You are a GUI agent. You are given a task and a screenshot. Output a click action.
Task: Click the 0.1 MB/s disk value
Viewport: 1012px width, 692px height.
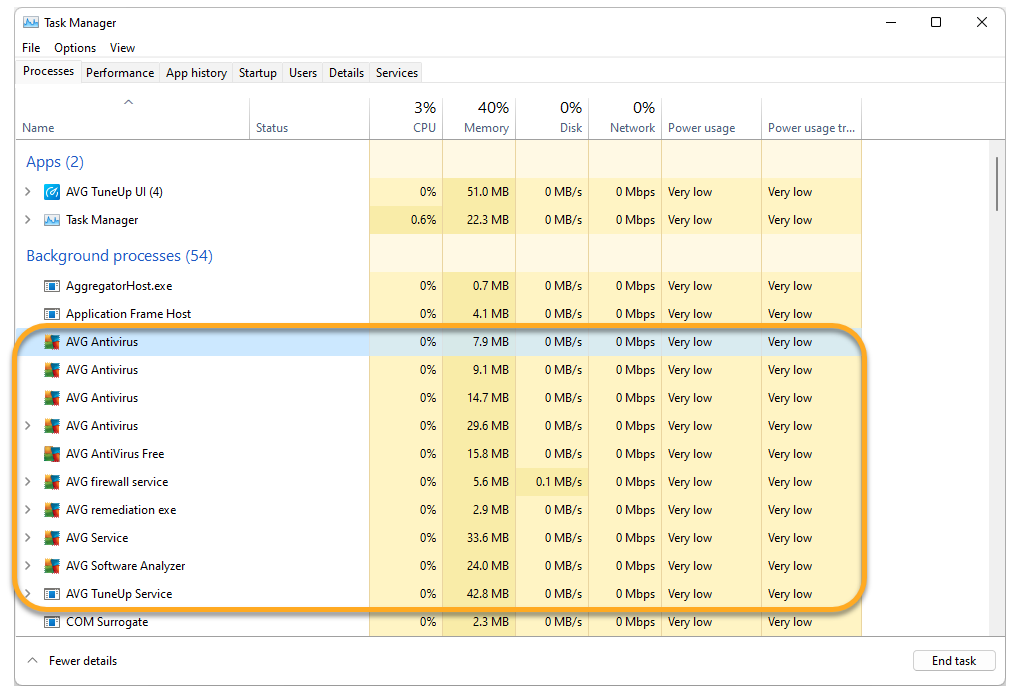click(x=559, y=482)
